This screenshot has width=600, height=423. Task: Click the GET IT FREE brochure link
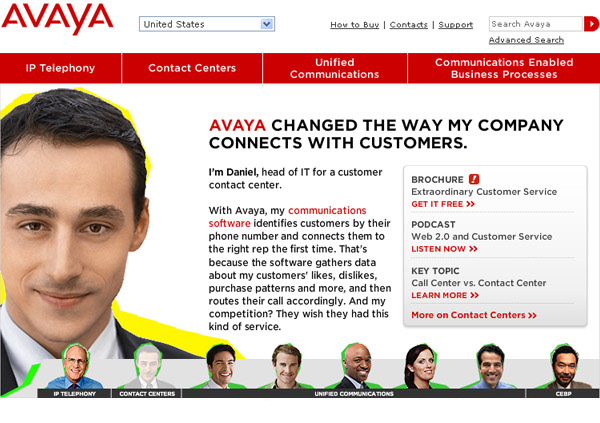[443, 204]
